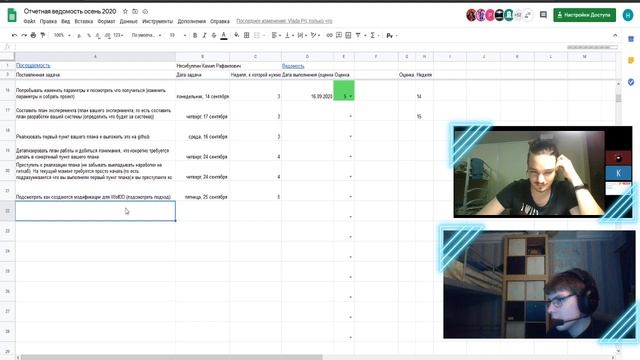640x360 pixels.
Task: Click the vertical scrollbar thumb
Action: [618, 98]
